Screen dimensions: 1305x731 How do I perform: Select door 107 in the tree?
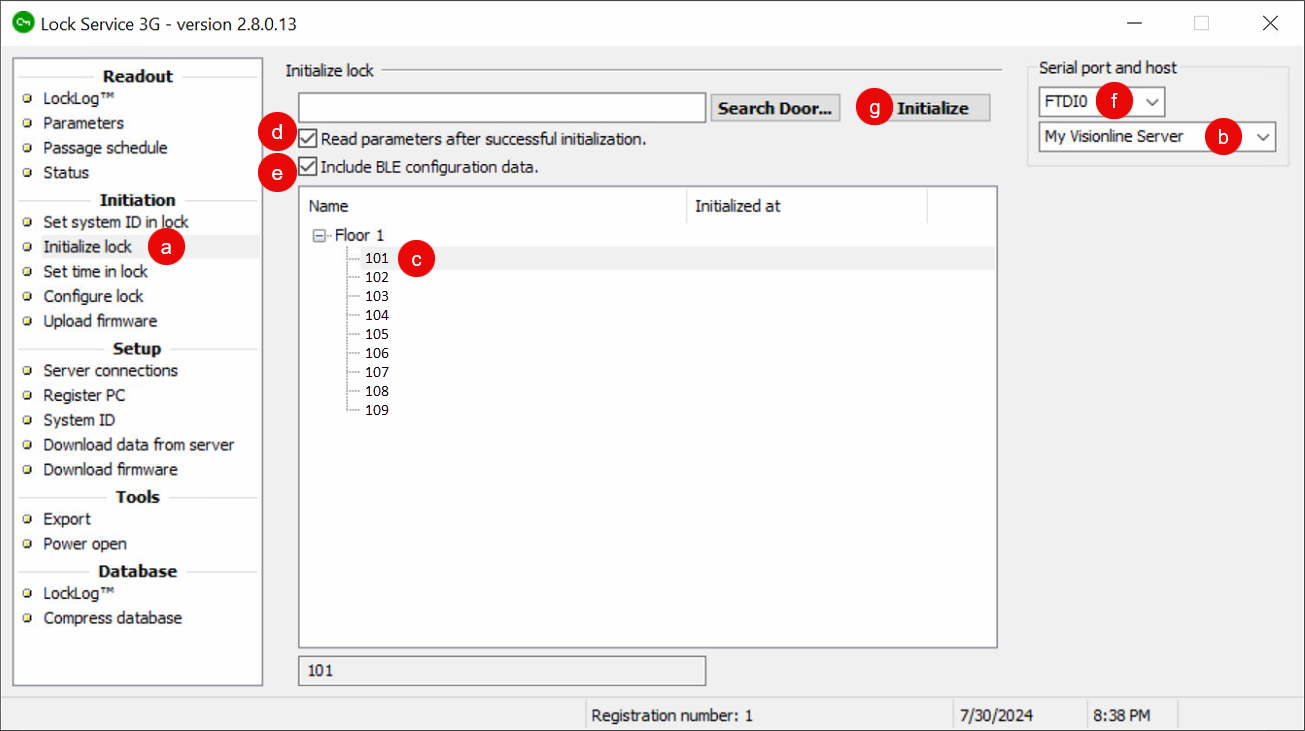click(377, 372)
